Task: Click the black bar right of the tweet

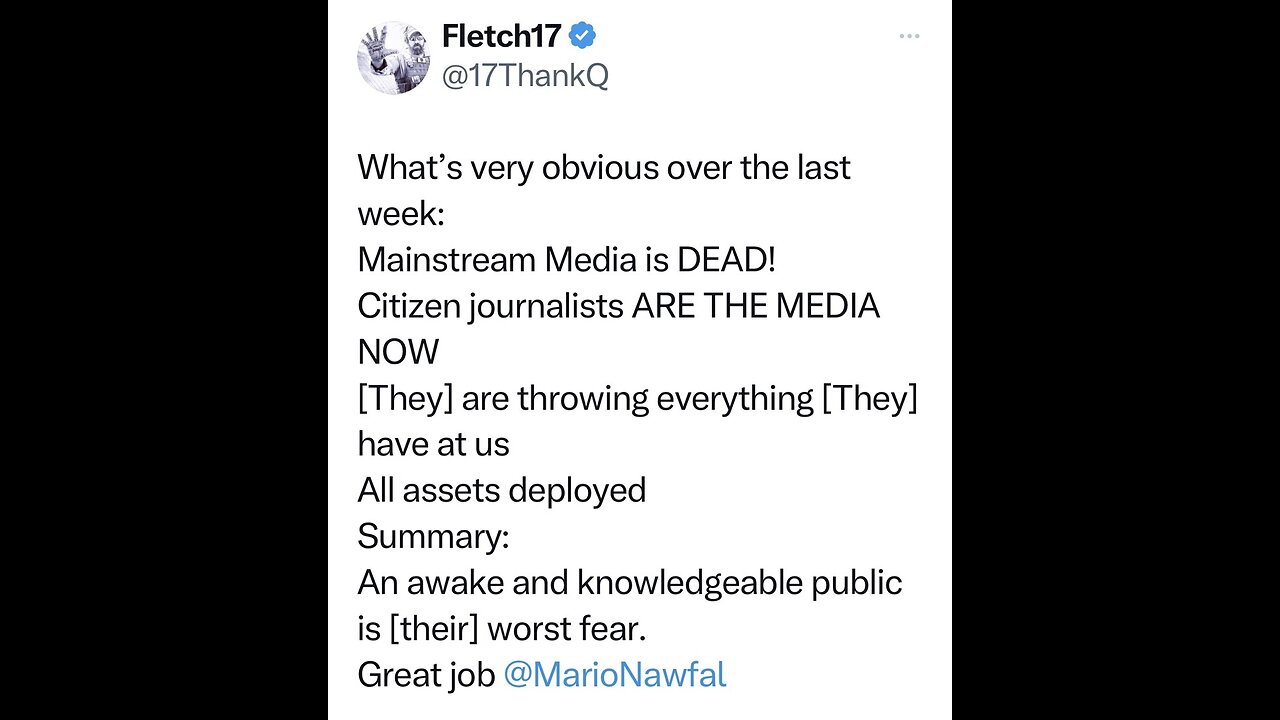Action: (1115, 360)
